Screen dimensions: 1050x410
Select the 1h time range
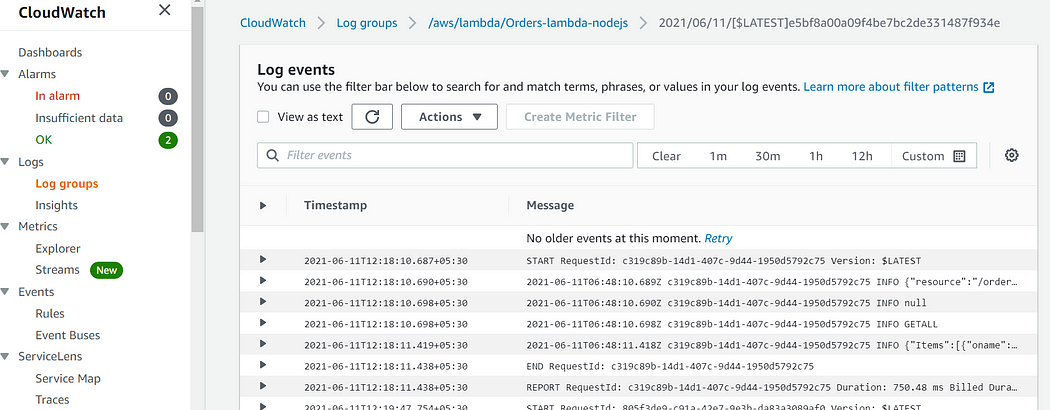pos(816,156)
